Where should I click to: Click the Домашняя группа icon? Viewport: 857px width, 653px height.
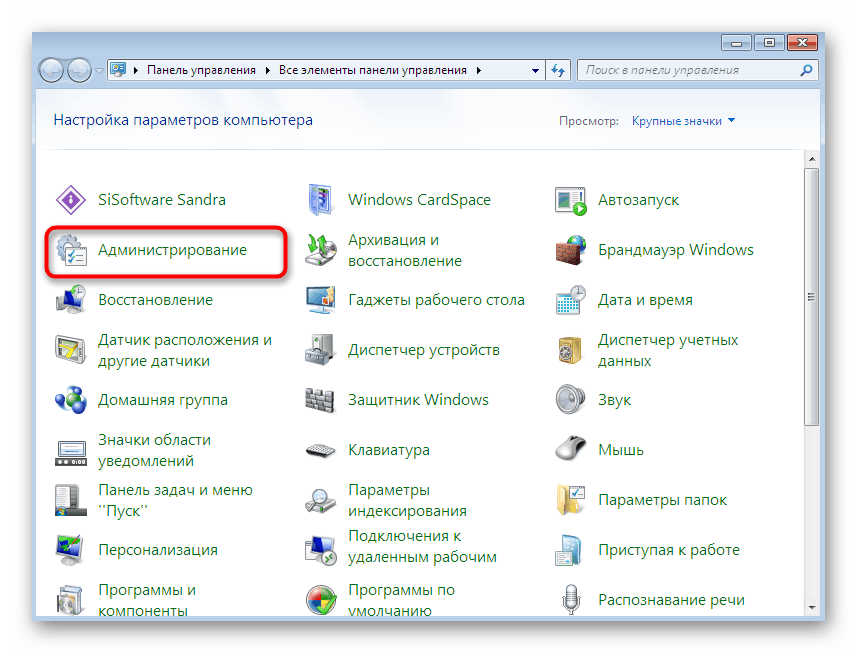[71, 400]
